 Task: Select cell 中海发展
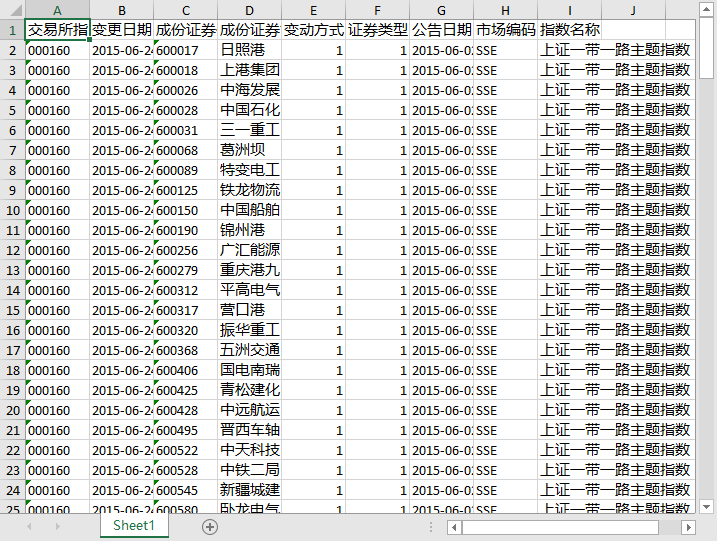(250, 91)
